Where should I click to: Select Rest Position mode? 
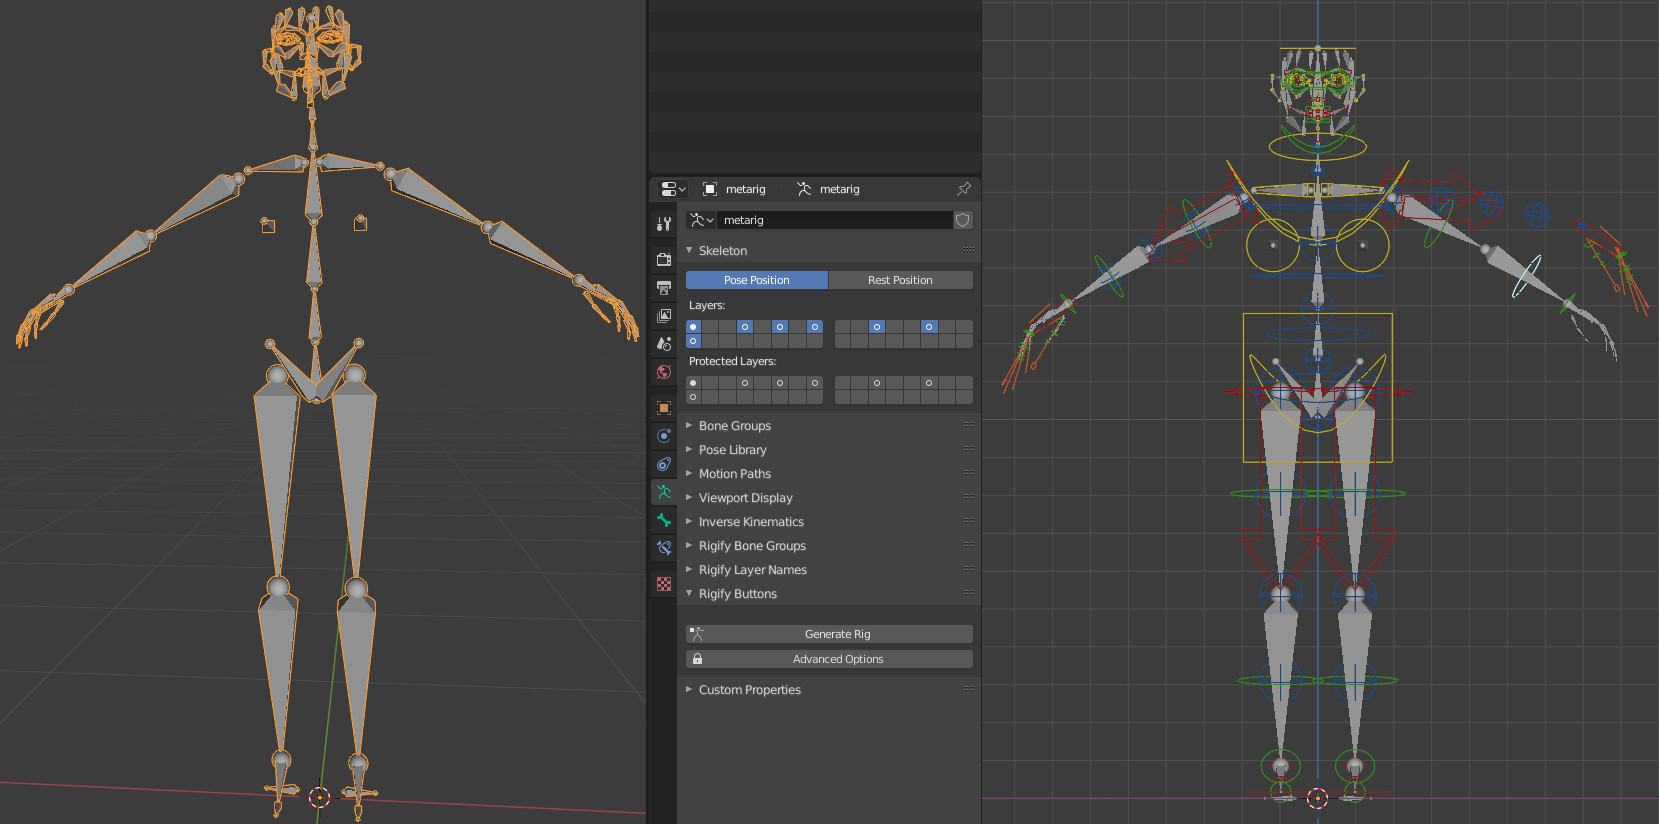(x=900, y=280)
